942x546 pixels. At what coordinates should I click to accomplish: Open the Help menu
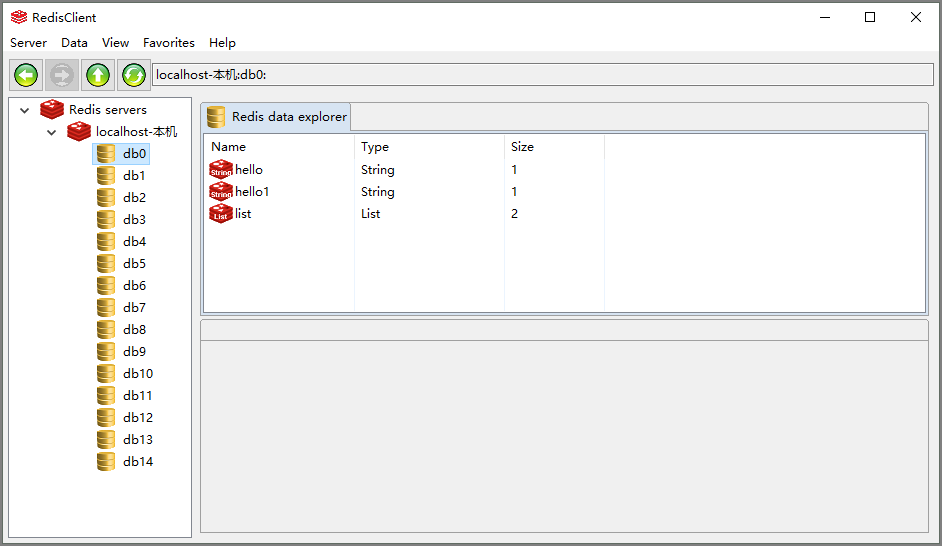(222, 43)
